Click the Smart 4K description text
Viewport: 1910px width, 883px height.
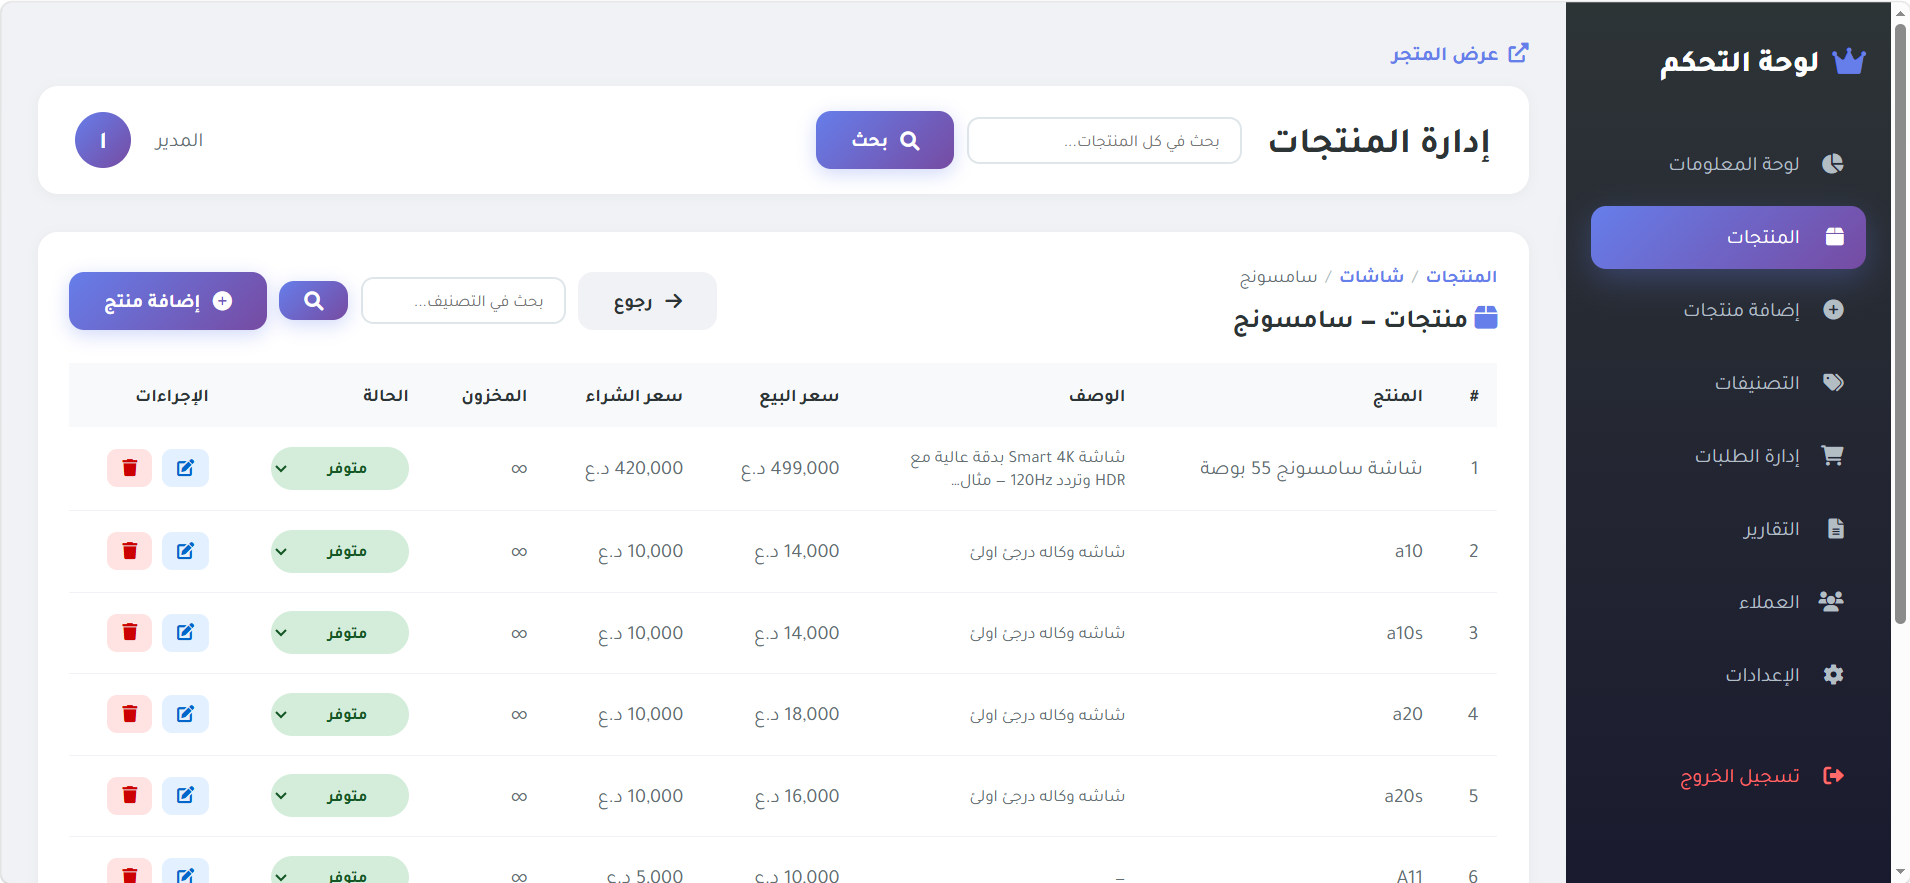(x=1018, y=468)
